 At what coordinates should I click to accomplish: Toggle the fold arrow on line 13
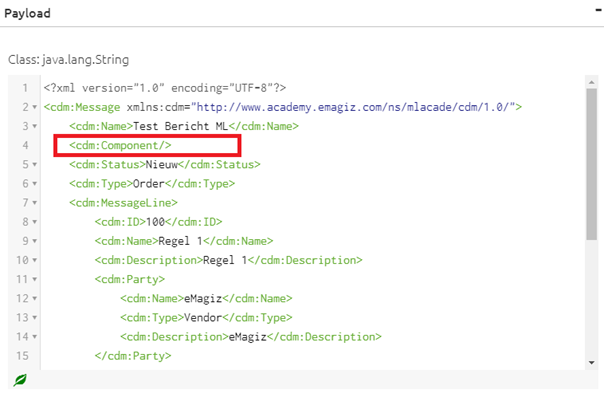[34, 317]
